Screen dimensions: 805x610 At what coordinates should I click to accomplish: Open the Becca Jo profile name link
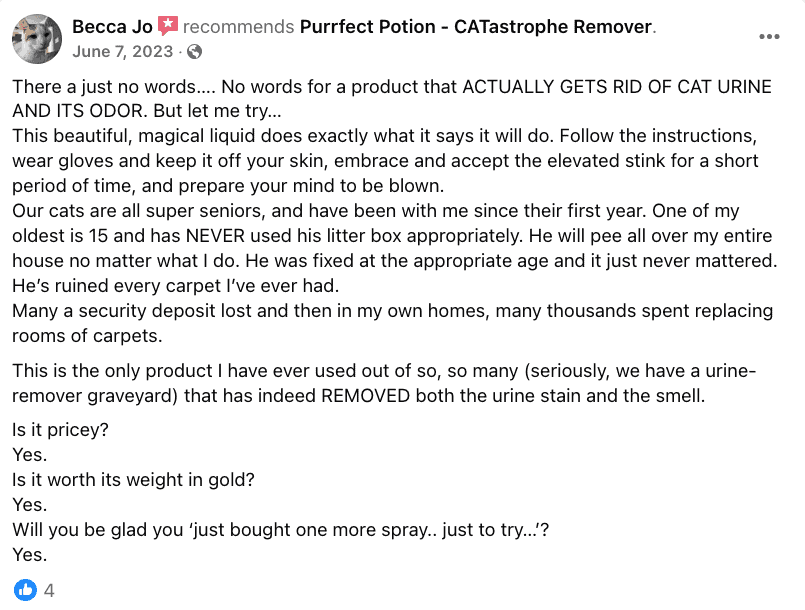[x=112, y=26]
